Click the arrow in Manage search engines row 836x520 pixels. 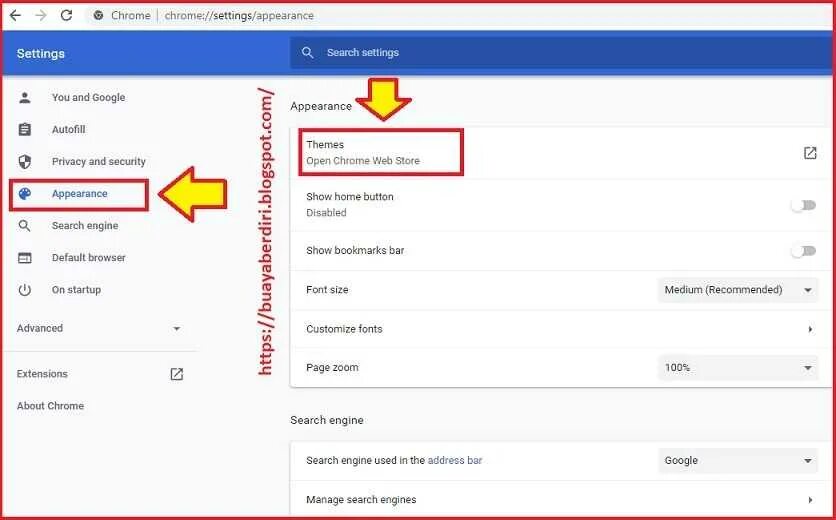[x=810, y=500]
